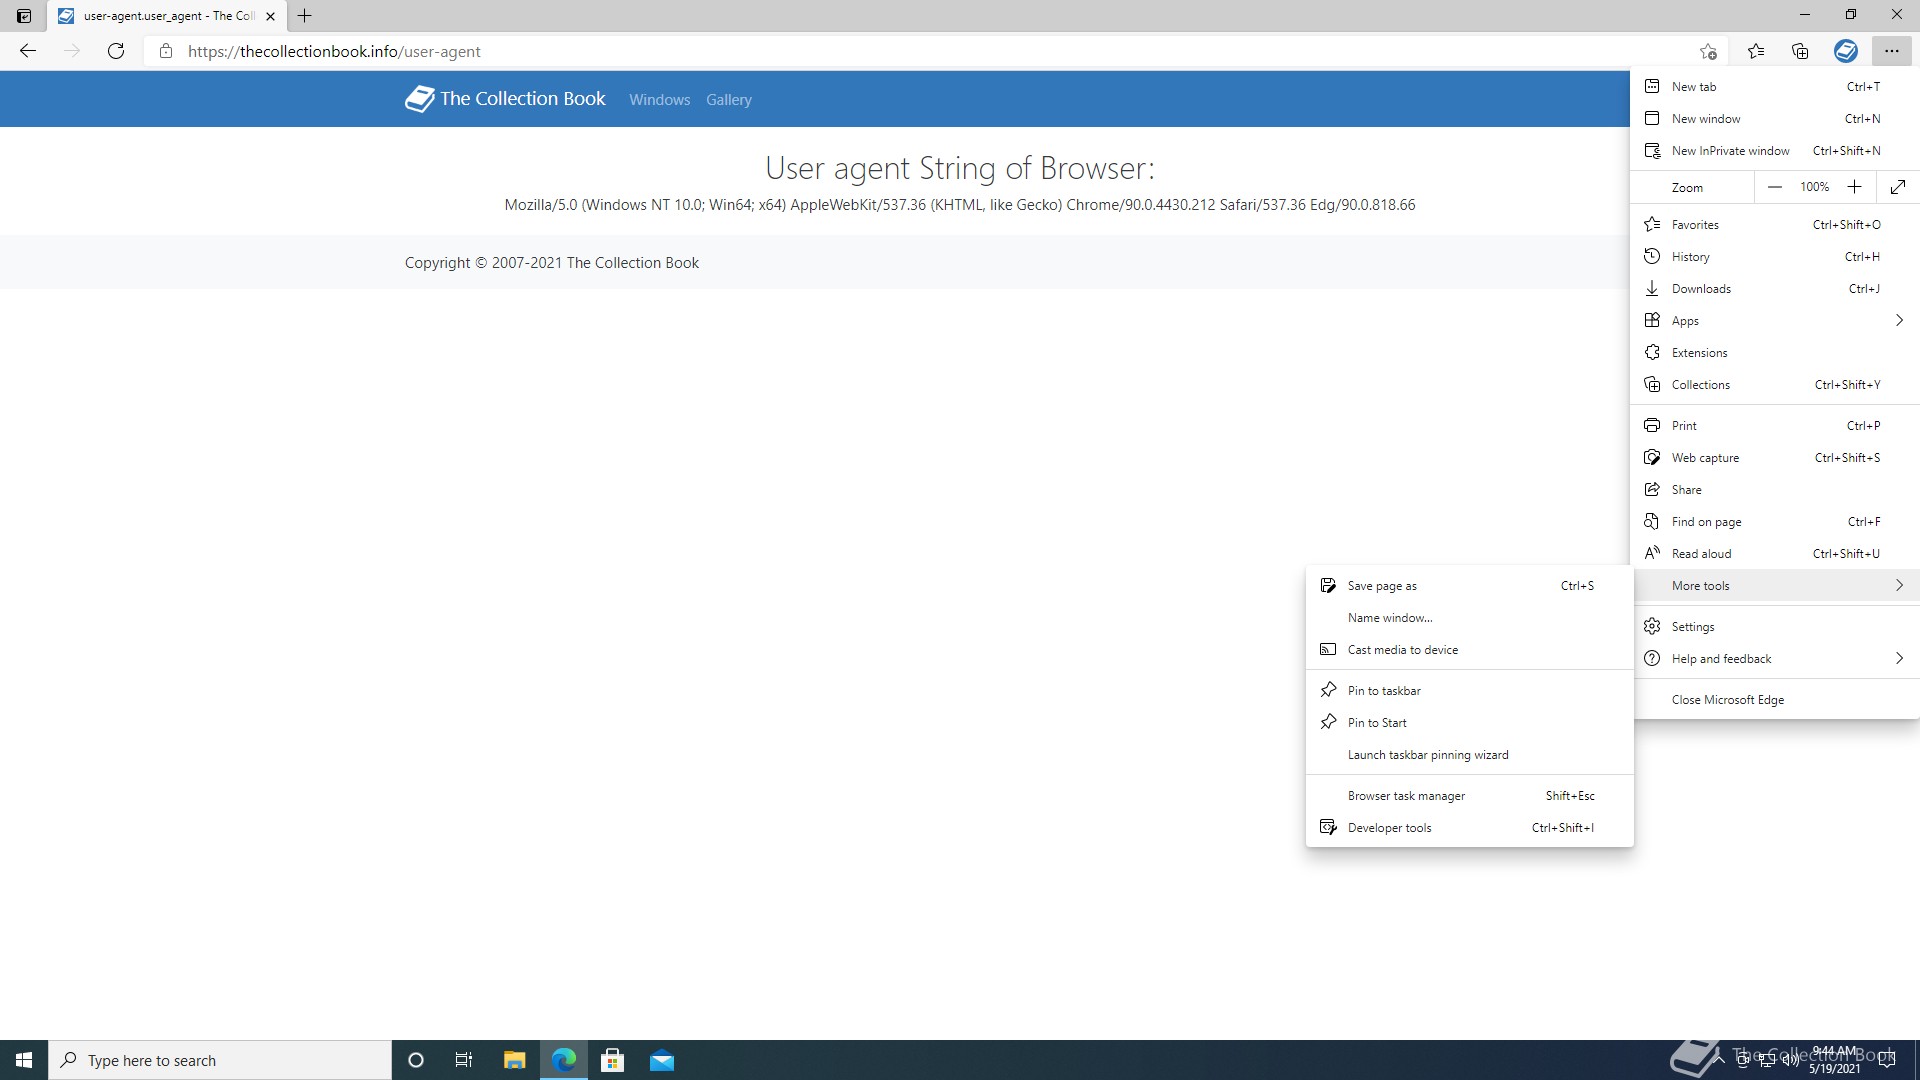Expand the Apps submenu

1775,321
